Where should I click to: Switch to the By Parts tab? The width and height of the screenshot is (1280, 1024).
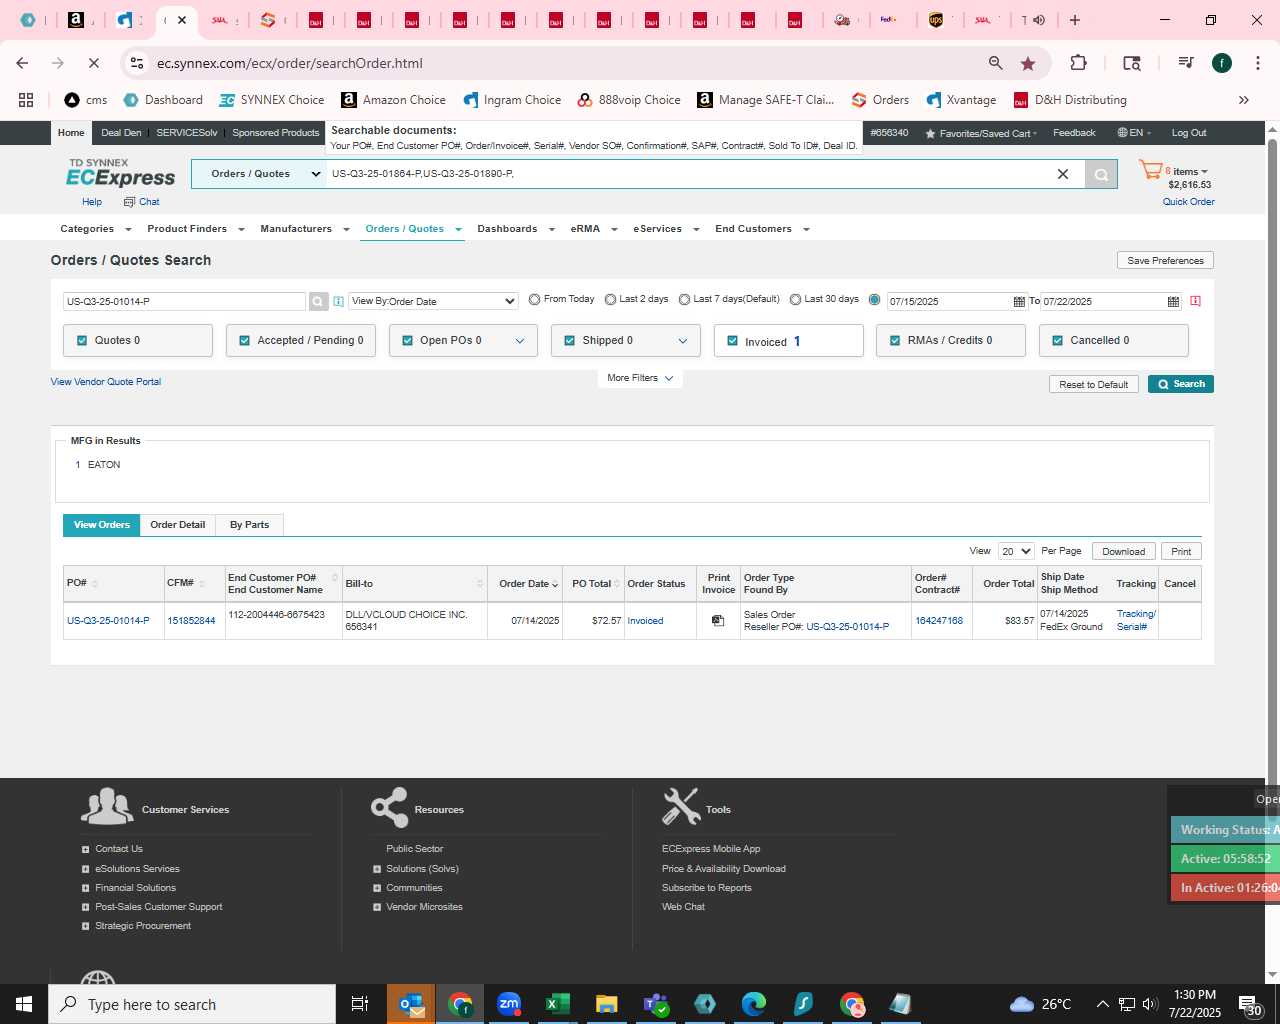tap(249, 525)
